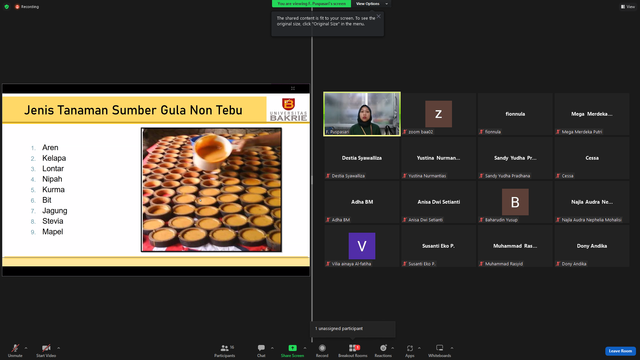This screenshot has height=360, width=640.
Task: Open the View Options dropdown
Action: click(x=371, y=4)
